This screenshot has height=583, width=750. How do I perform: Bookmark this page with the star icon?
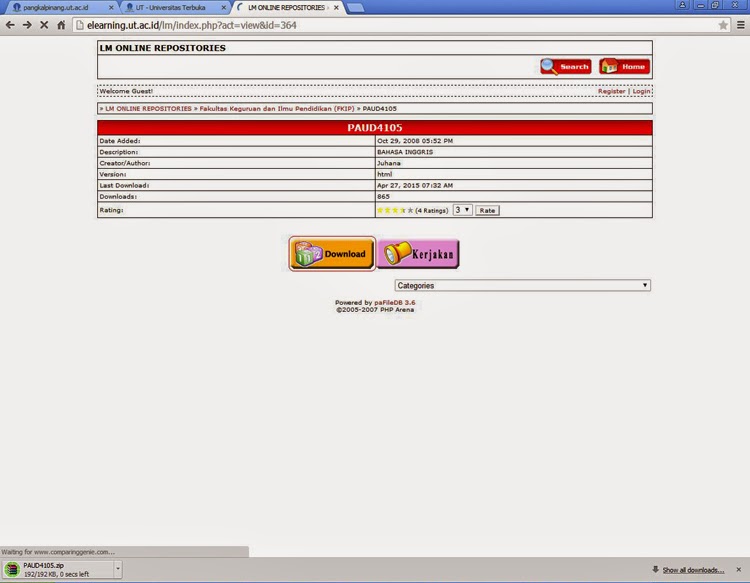723,25
